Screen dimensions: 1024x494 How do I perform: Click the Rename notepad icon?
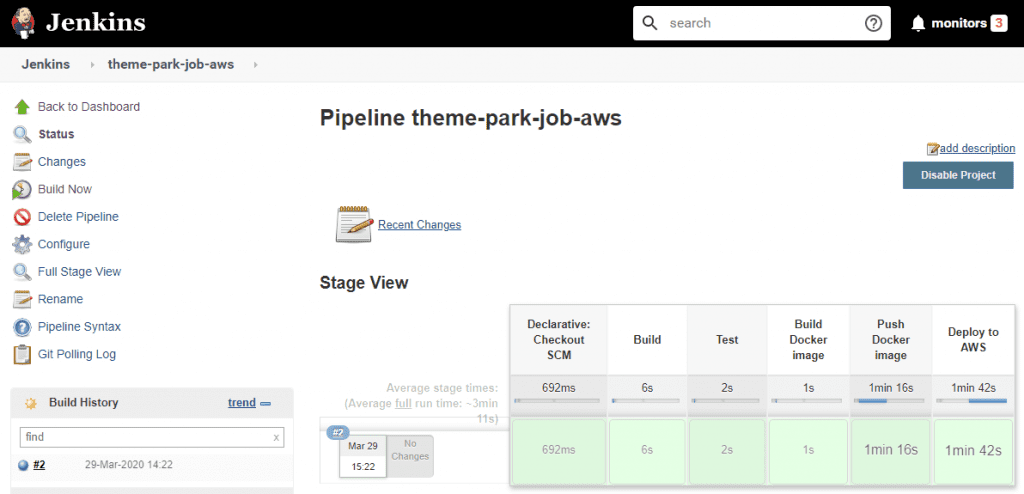coord(22,299)
